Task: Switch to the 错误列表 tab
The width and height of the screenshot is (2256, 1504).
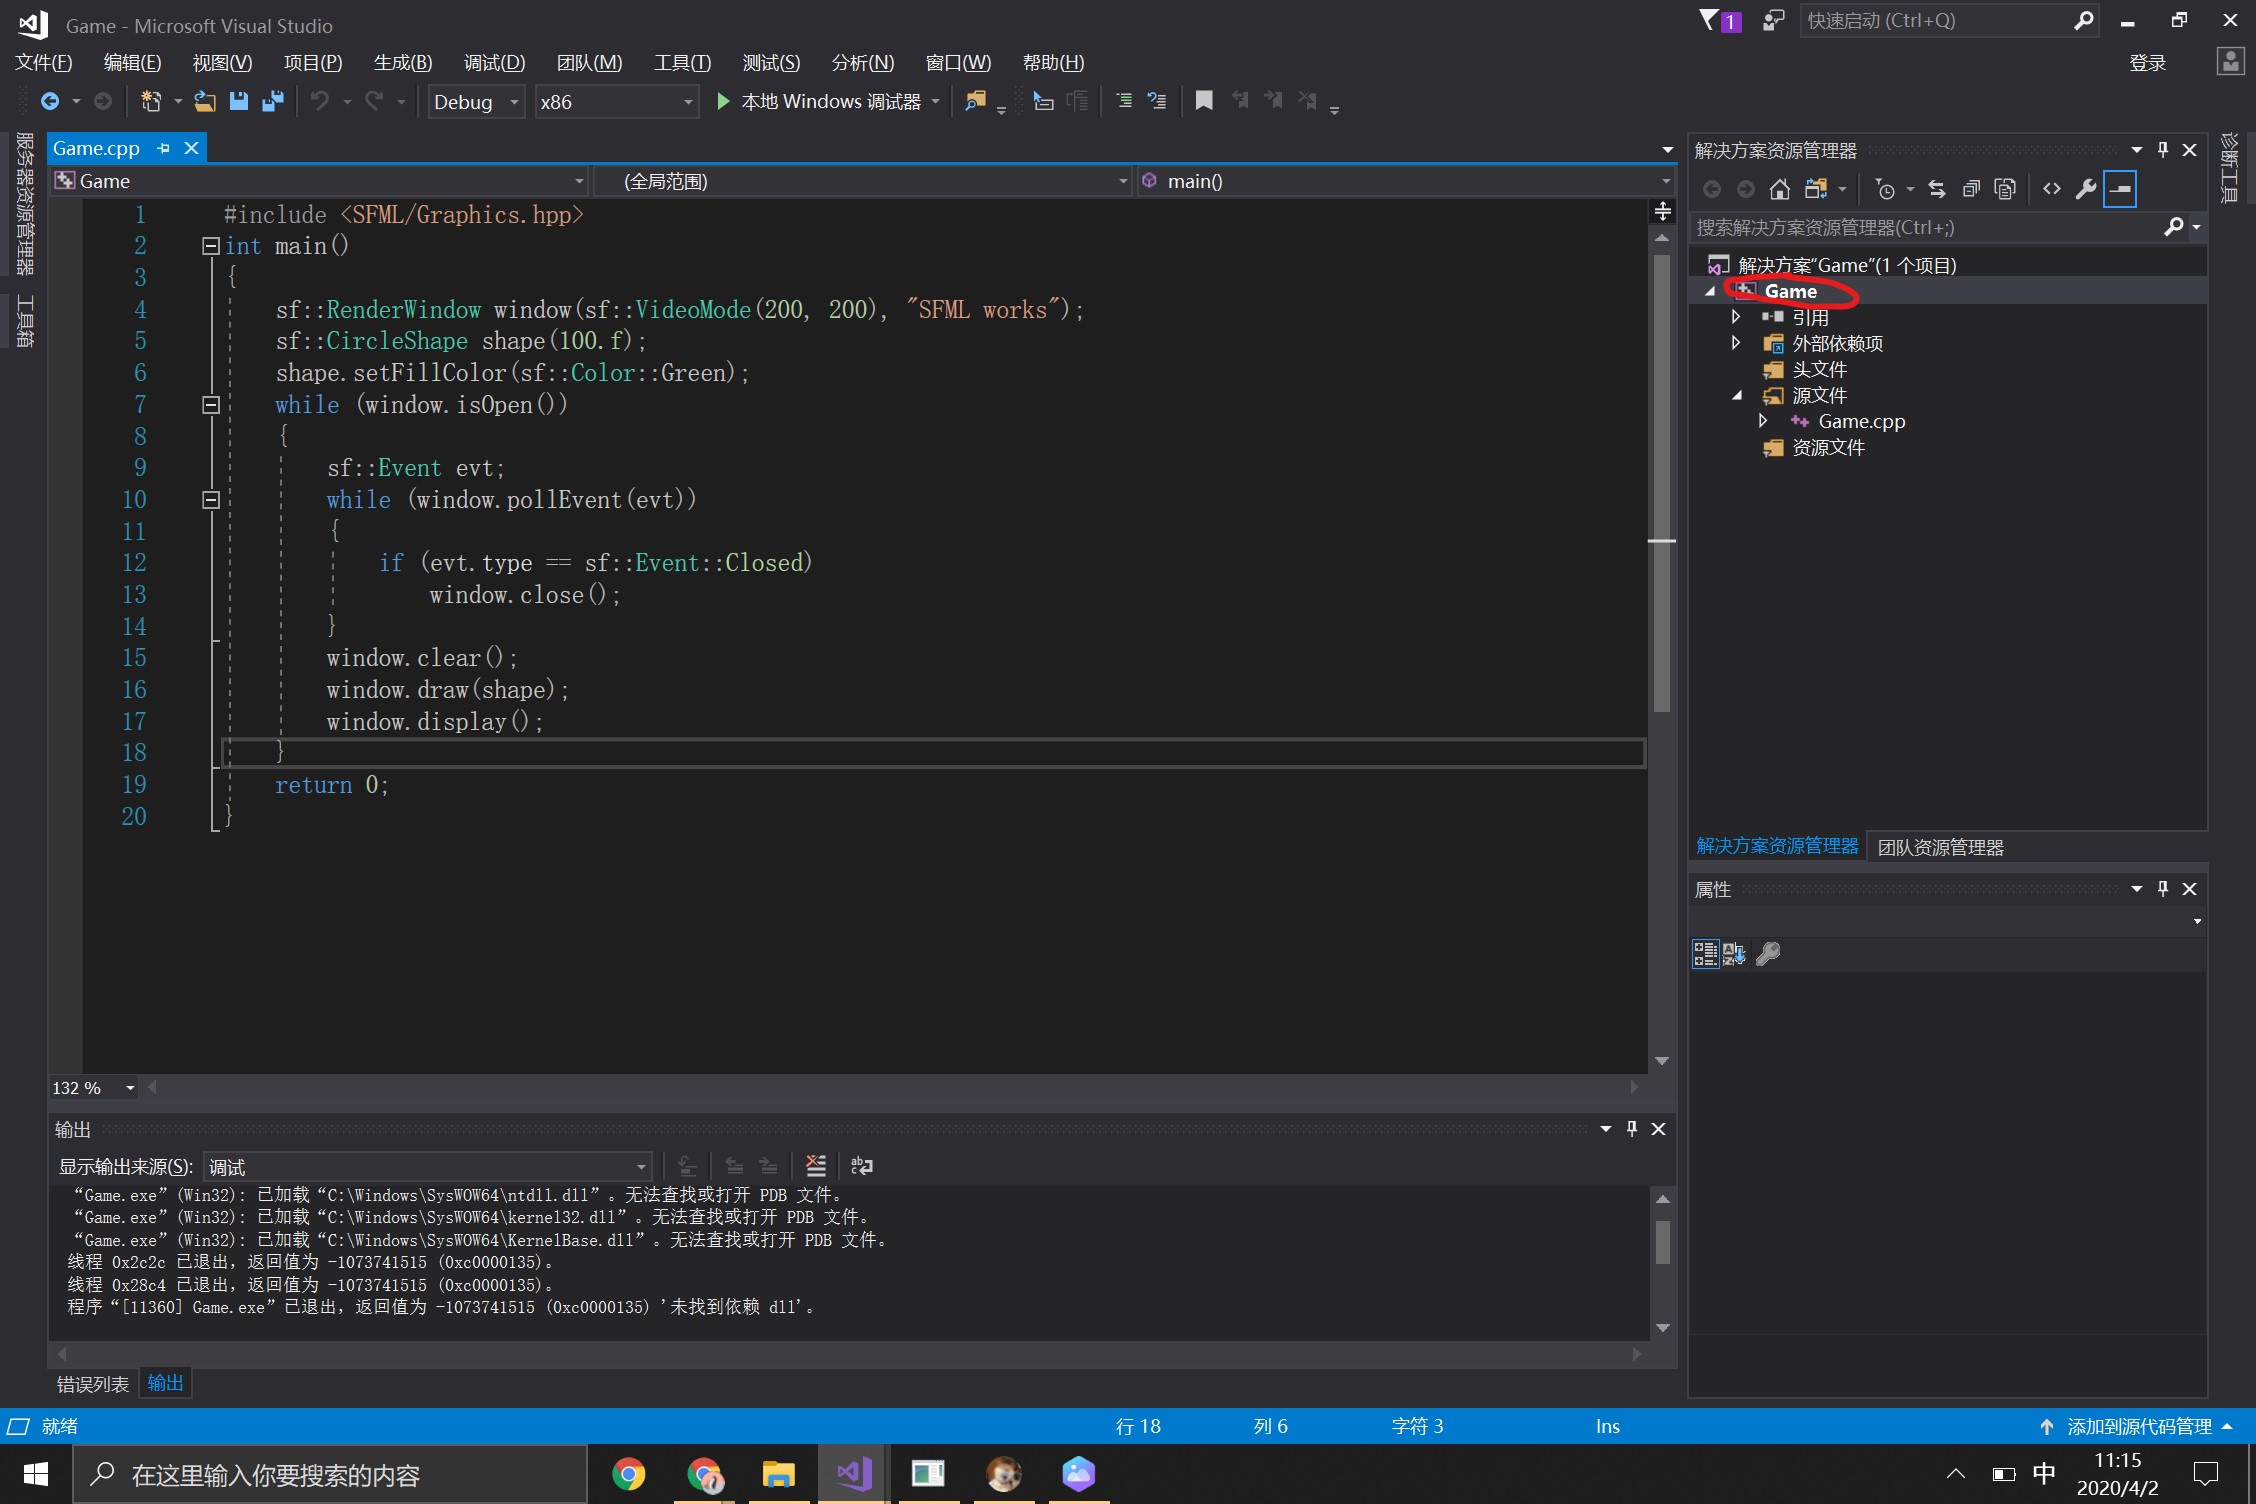Action: pyautogui.click(x=92, y=1384)
